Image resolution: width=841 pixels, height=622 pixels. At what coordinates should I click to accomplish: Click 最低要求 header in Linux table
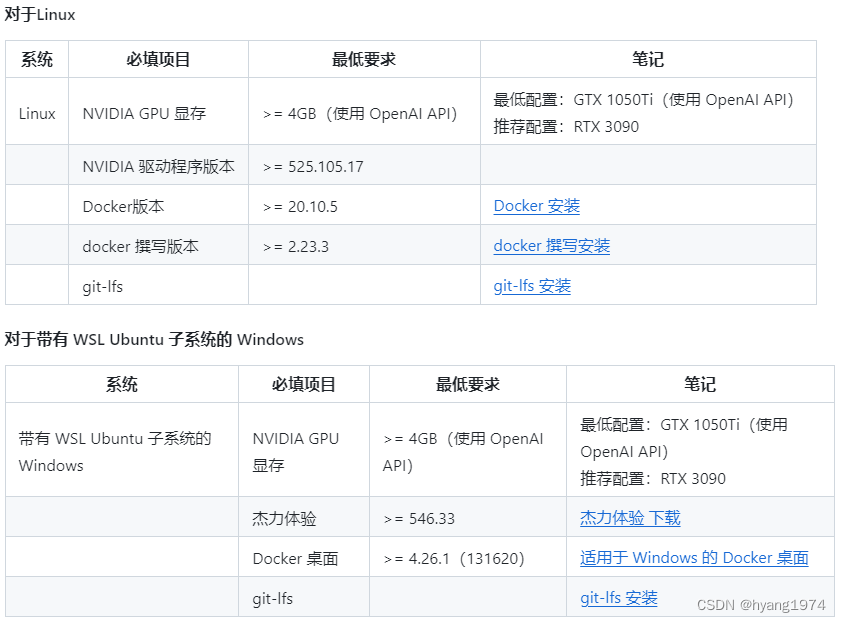tap(364, 59)
